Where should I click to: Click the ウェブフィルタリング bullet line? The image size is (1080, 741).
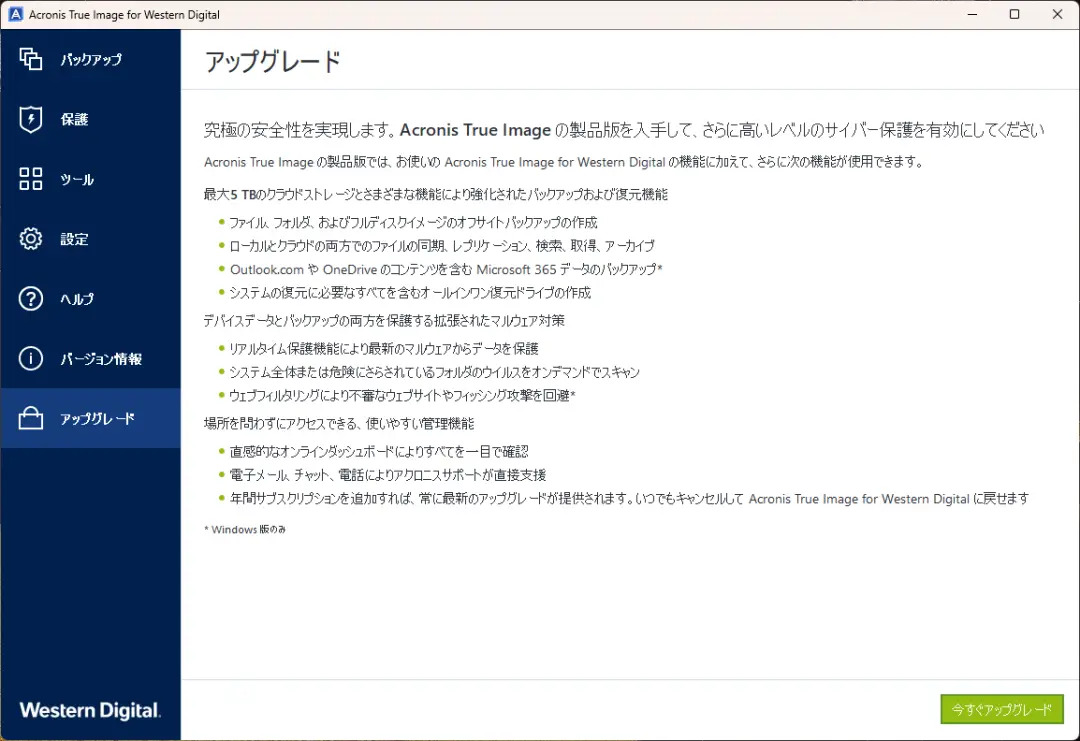(x=402, y=395)
